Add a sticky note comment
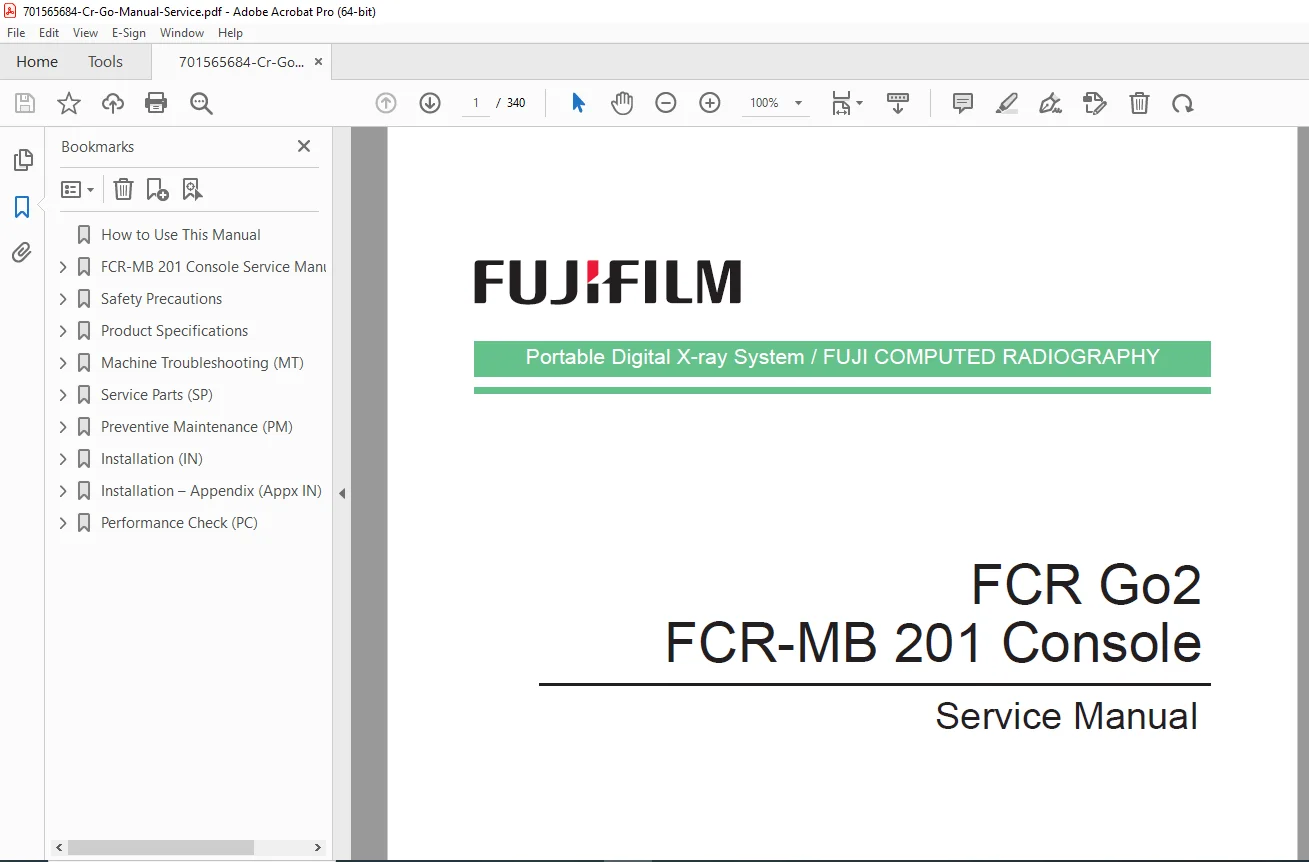 [x=963, y=103]
